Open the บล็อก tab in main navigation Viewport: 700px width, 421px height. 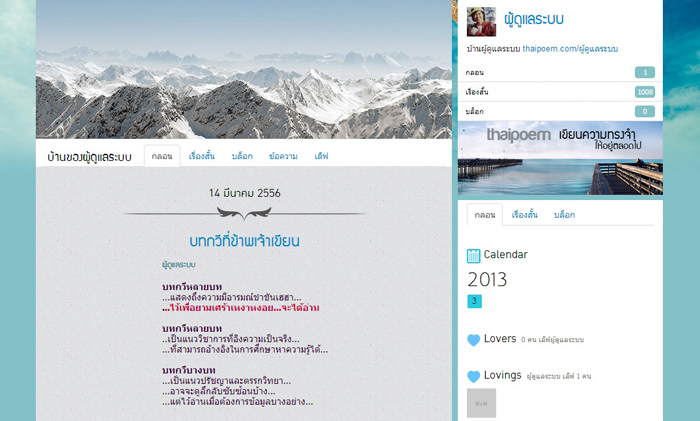pos(242,157)
